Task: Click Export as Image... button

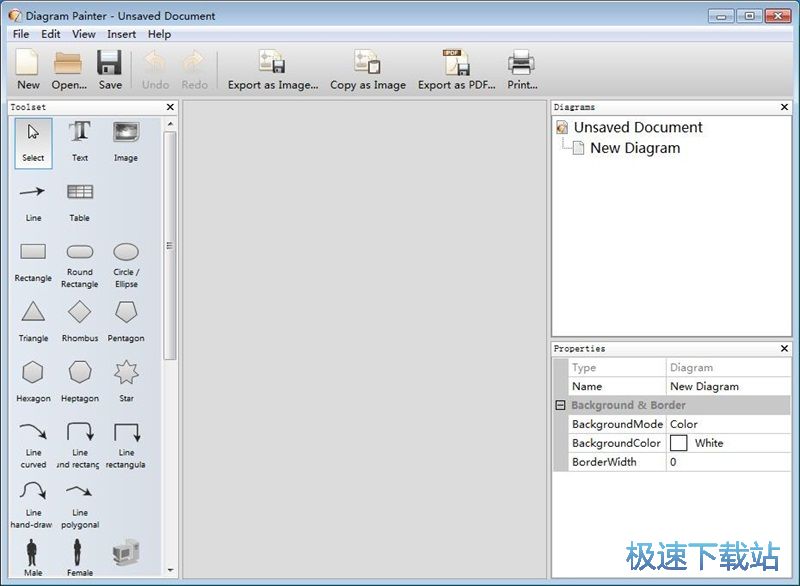Action: pyautogui.click(x=272, y=70)
